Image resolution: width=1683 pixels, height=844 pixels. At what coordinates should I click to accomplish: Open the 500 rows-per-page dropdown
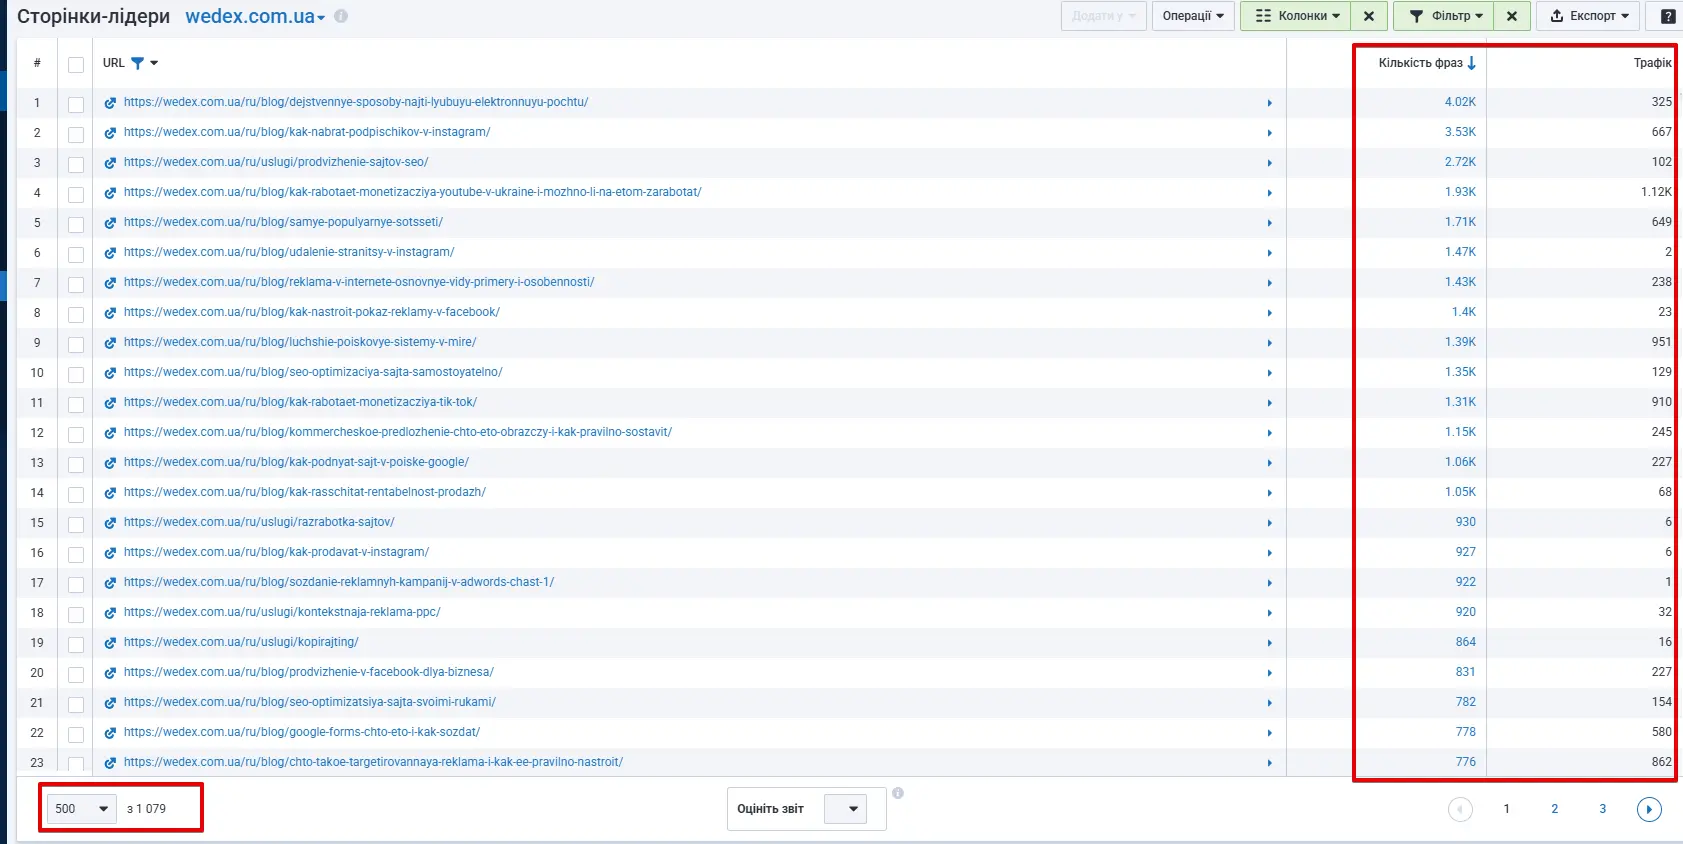[x=82, y=809]
